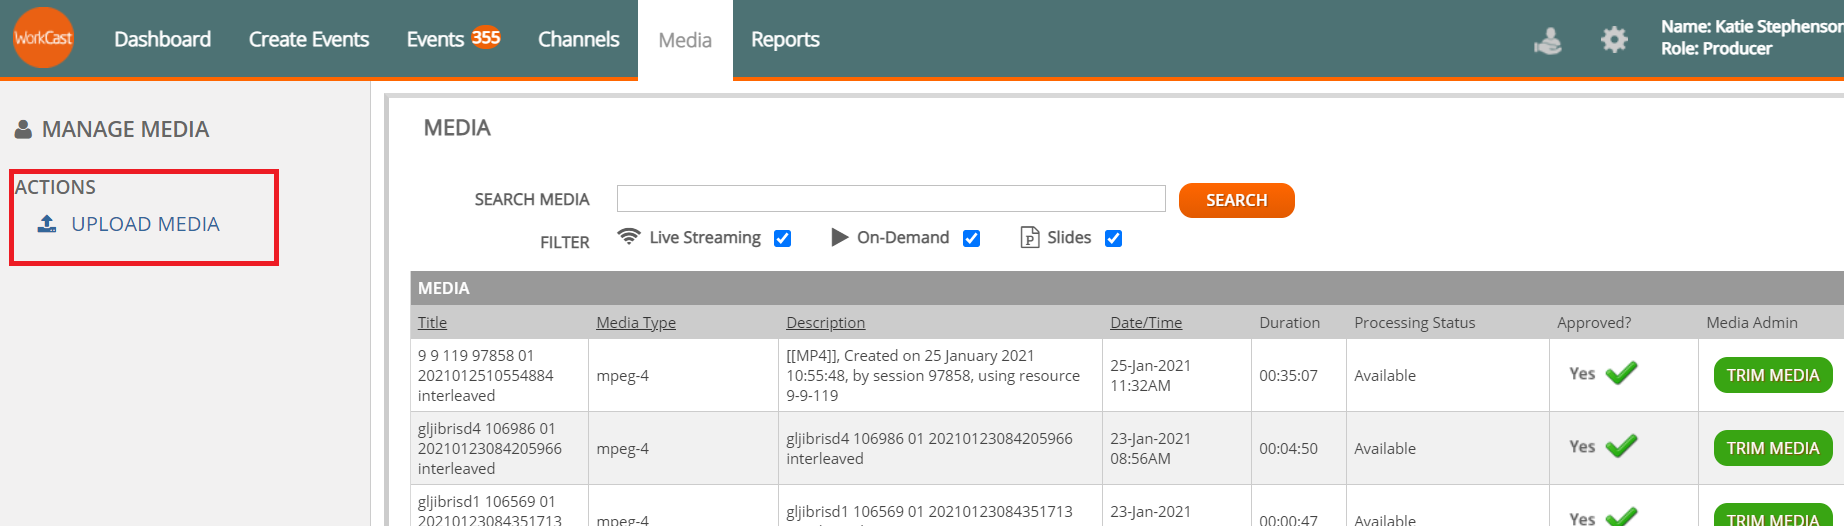Click the orange Search button
This screenshot has width=1844, height=526.
click(x=1236, y=200)
